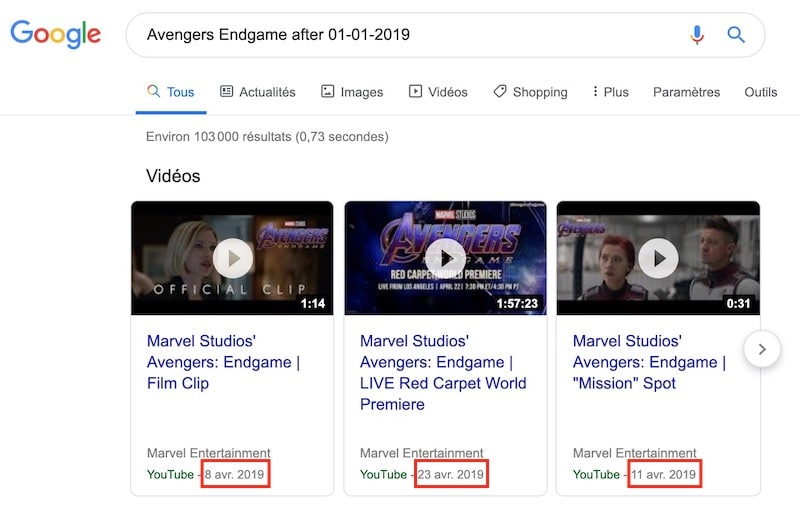Click the microphone voice search icon
This screenshot has height=512, width=800.
697,35
